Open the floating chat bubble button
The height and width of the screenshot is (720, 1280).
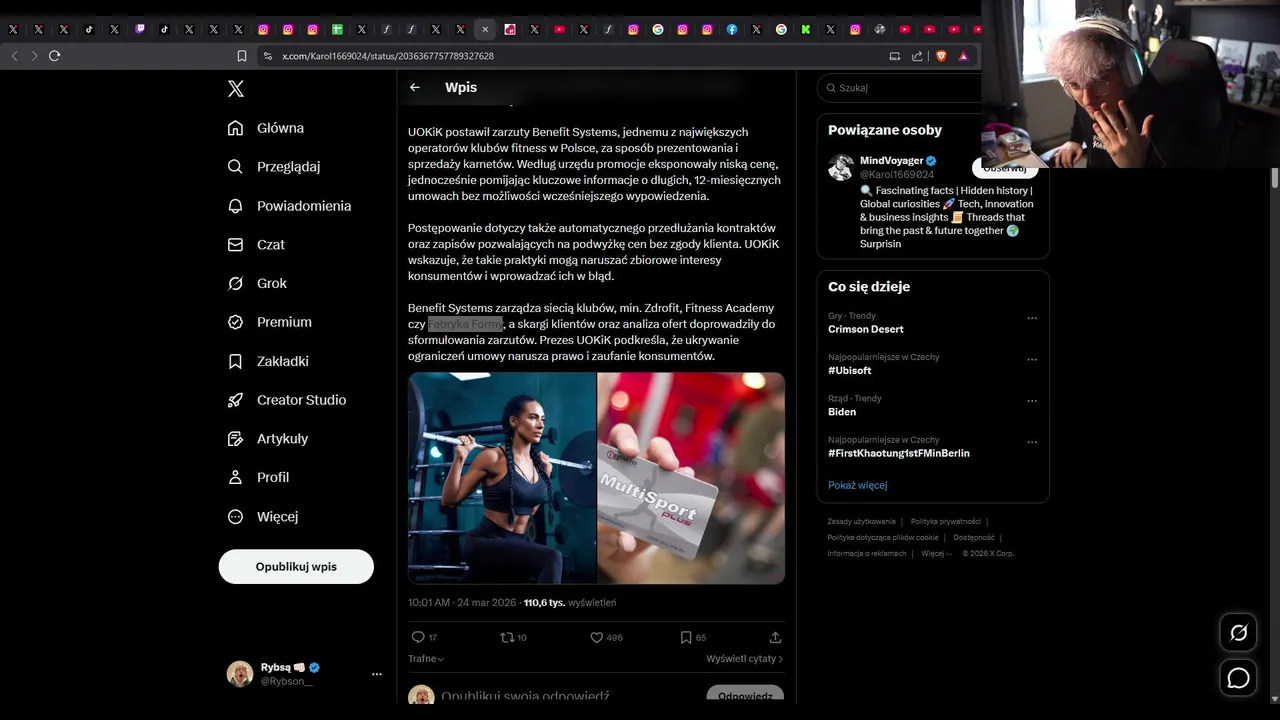1238,679
